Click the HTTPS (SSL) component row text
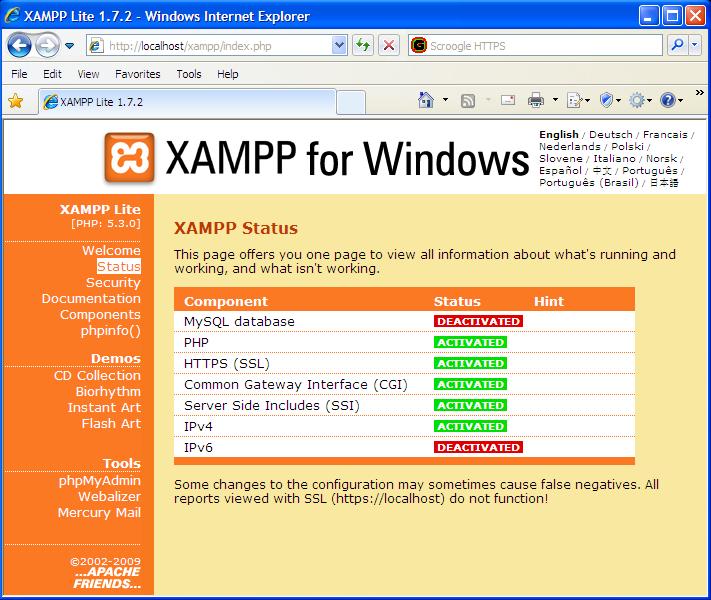The width and height of the screenshot is (711, 600). pos(227,364)
